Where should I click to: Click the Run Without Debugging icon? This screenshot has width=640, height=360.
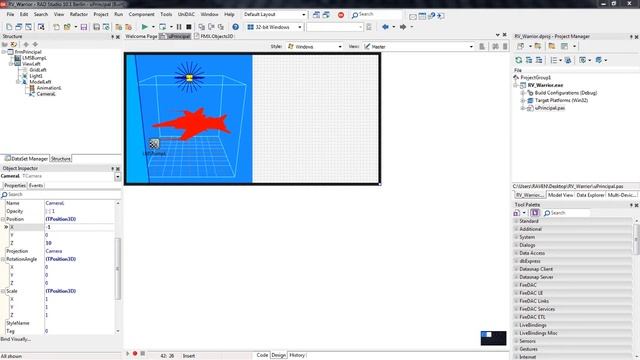[x=162, y=27]
